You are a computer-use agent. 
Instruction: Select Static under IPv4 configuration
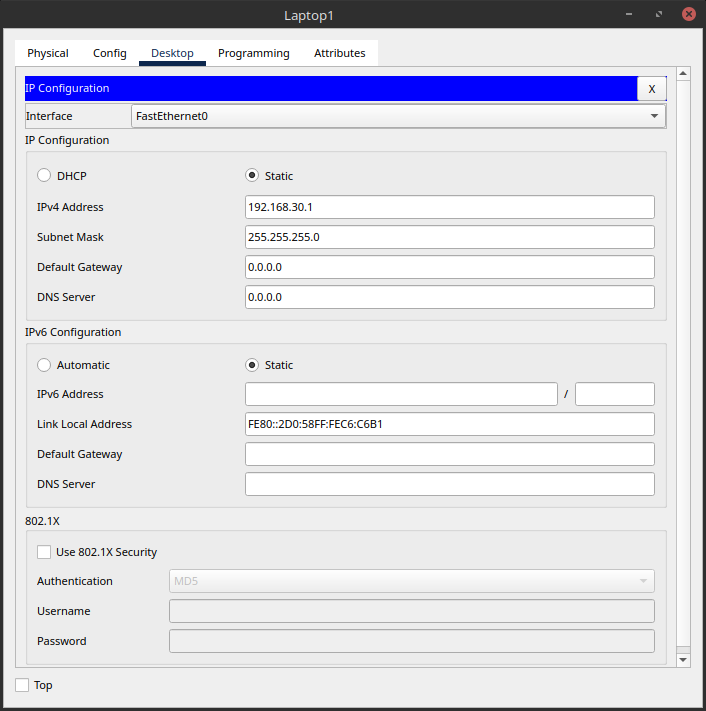pyautogui.click(x=252, y=176)
